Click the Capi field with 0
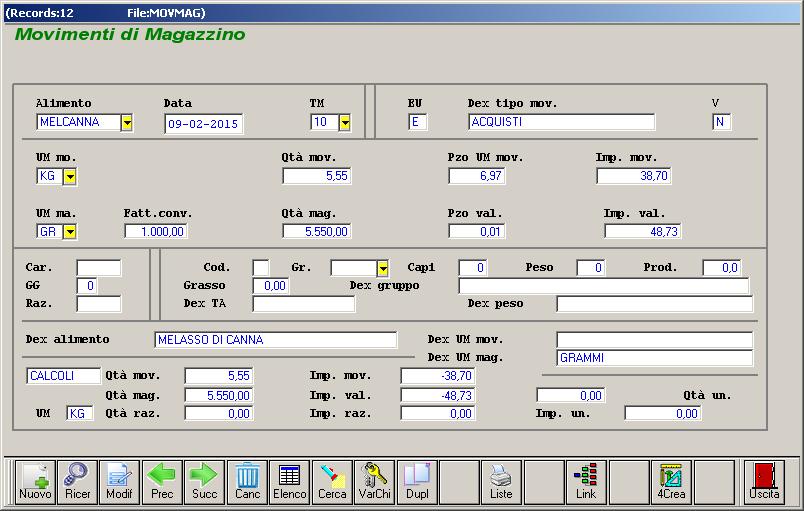Screen dimensions: 804x511 473,268
